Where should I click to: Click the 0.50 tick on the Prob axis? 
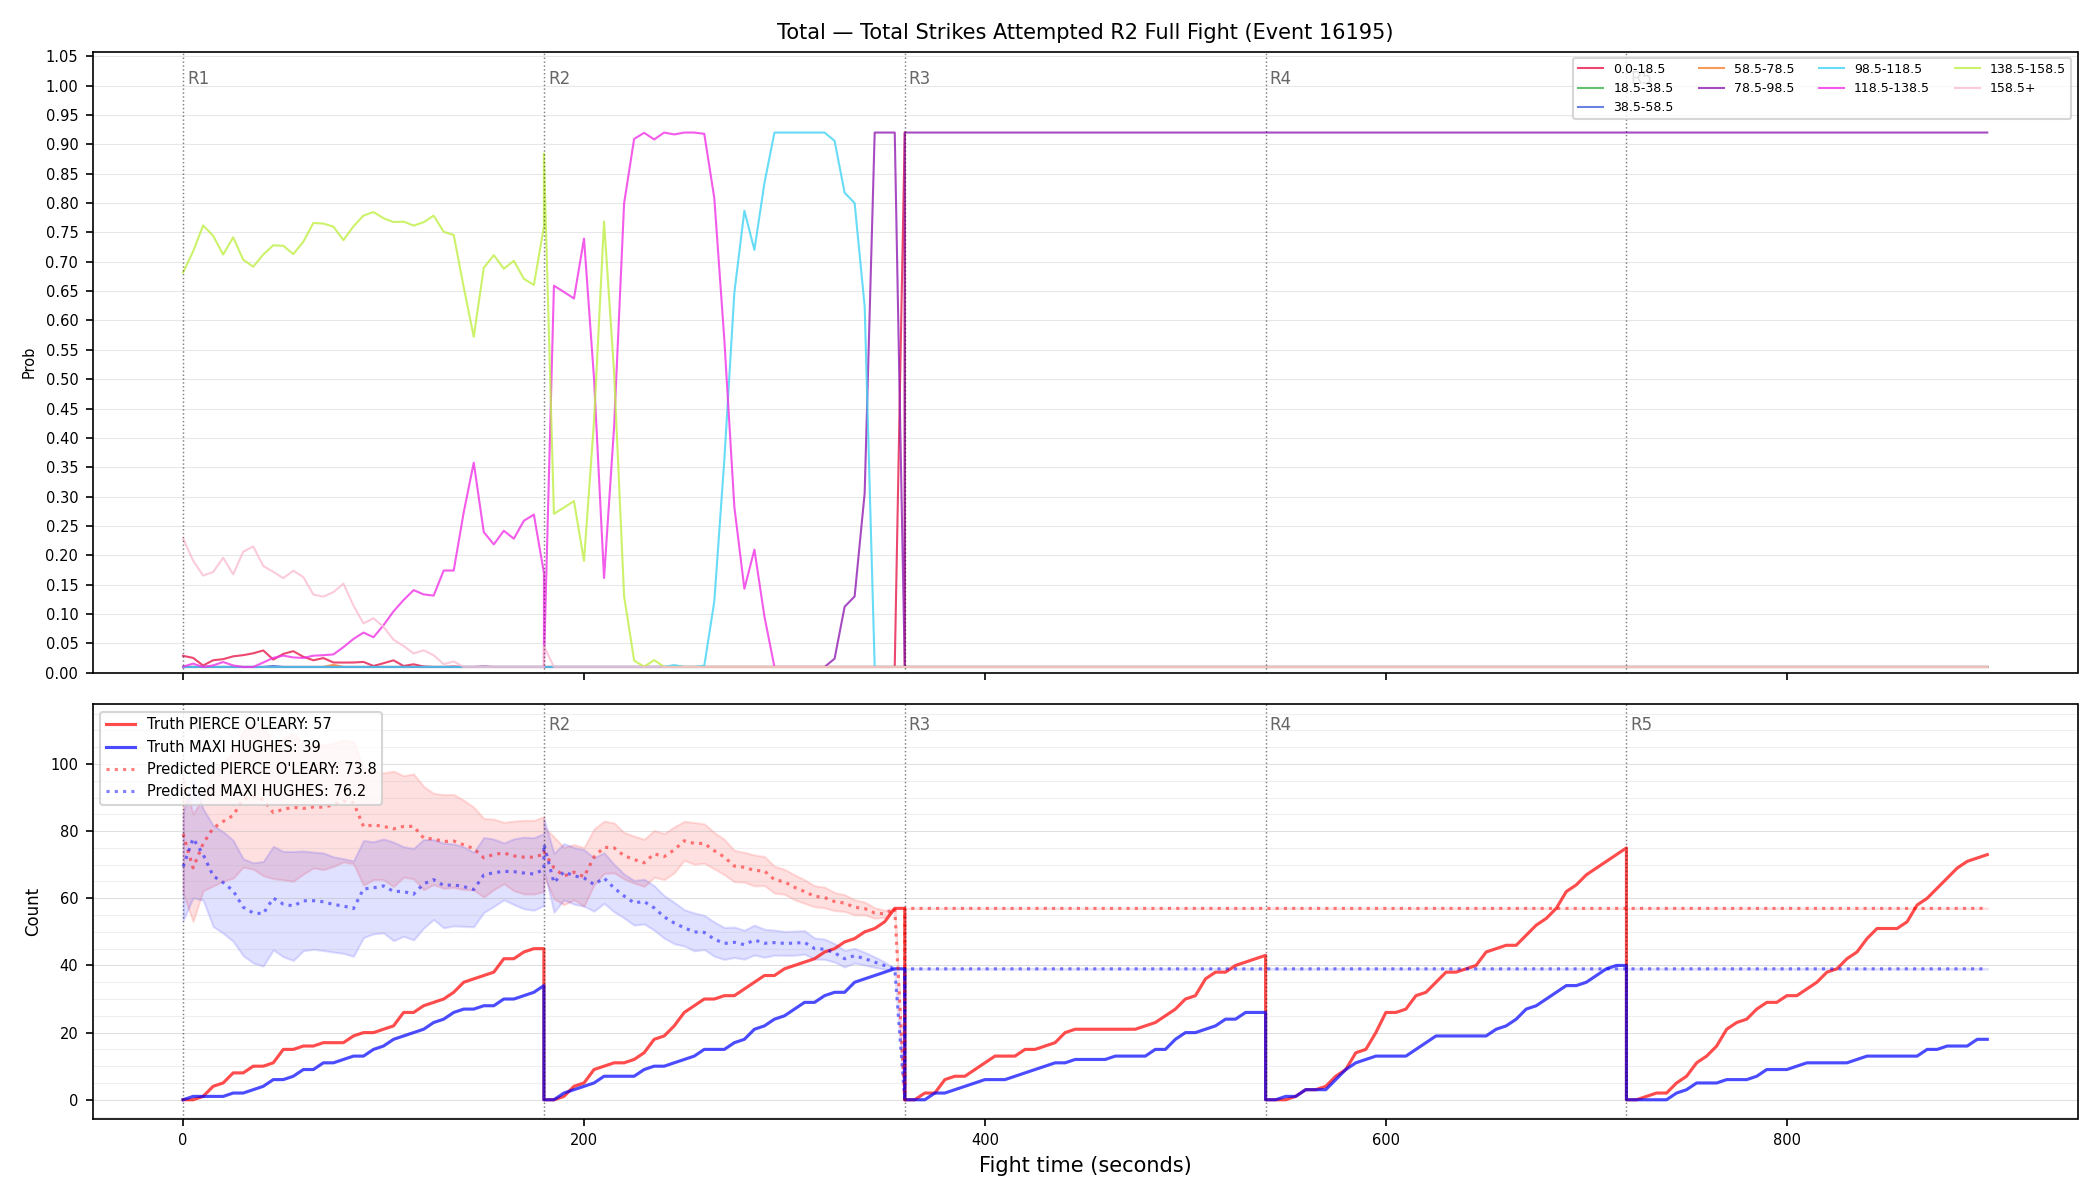(62, 379)
